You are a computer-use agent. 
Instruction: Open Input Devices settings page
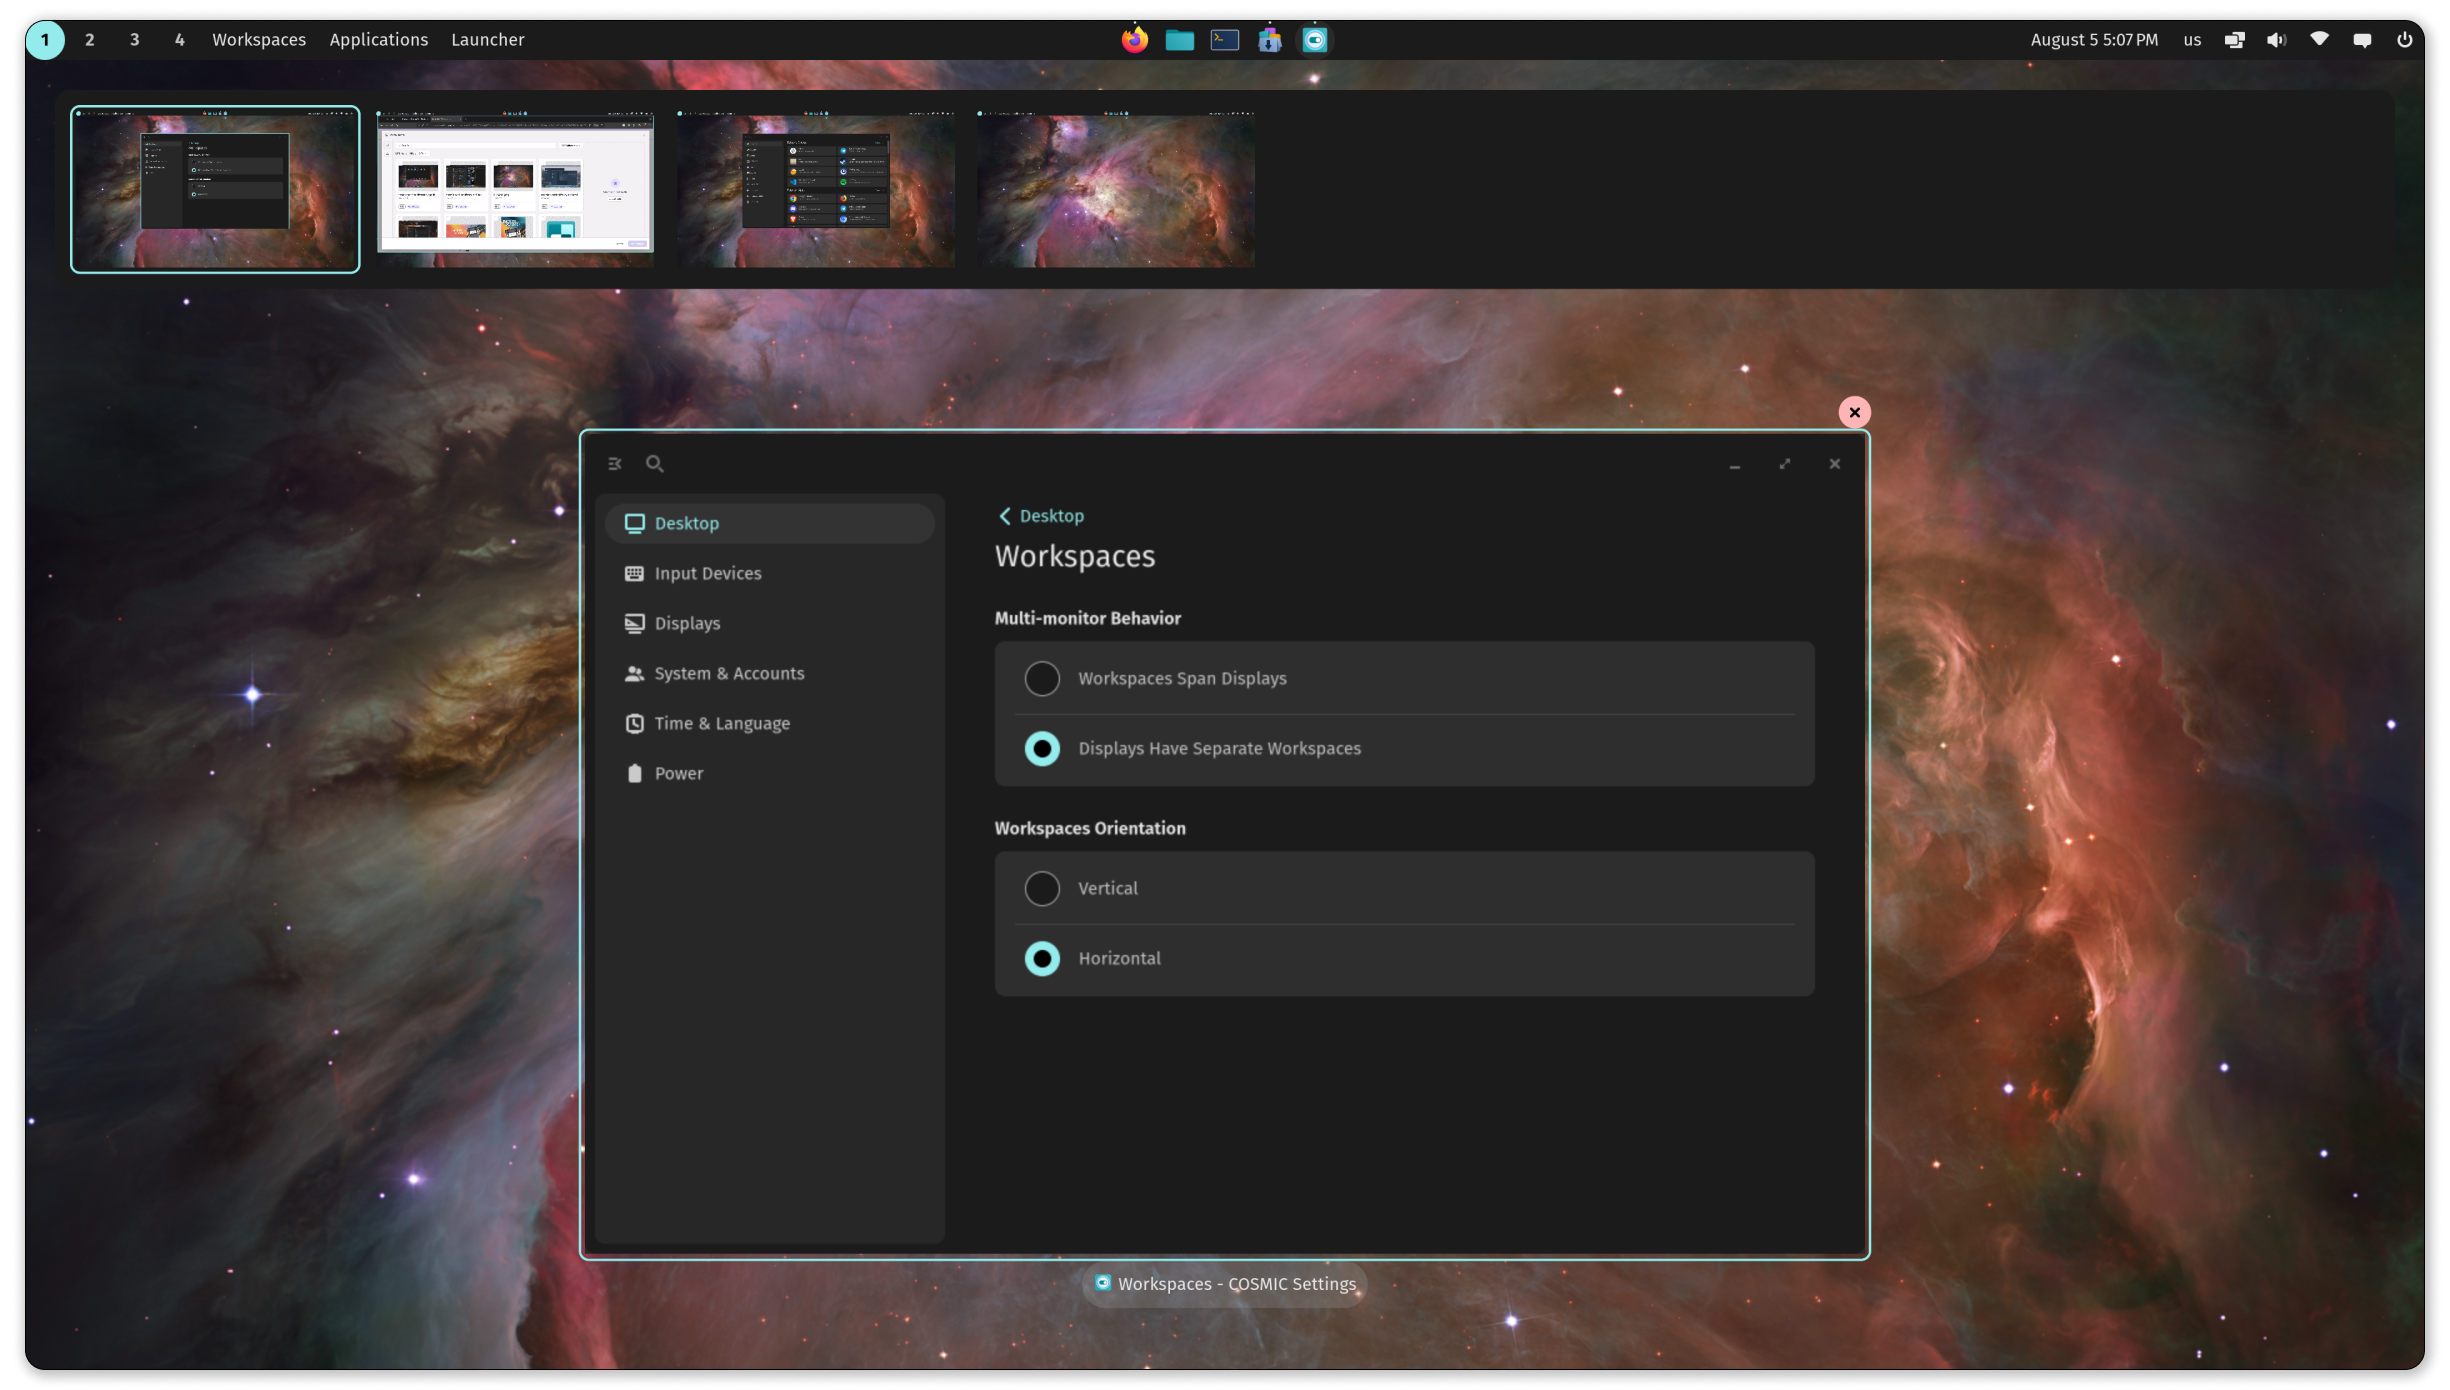click(x=707, y=574)
